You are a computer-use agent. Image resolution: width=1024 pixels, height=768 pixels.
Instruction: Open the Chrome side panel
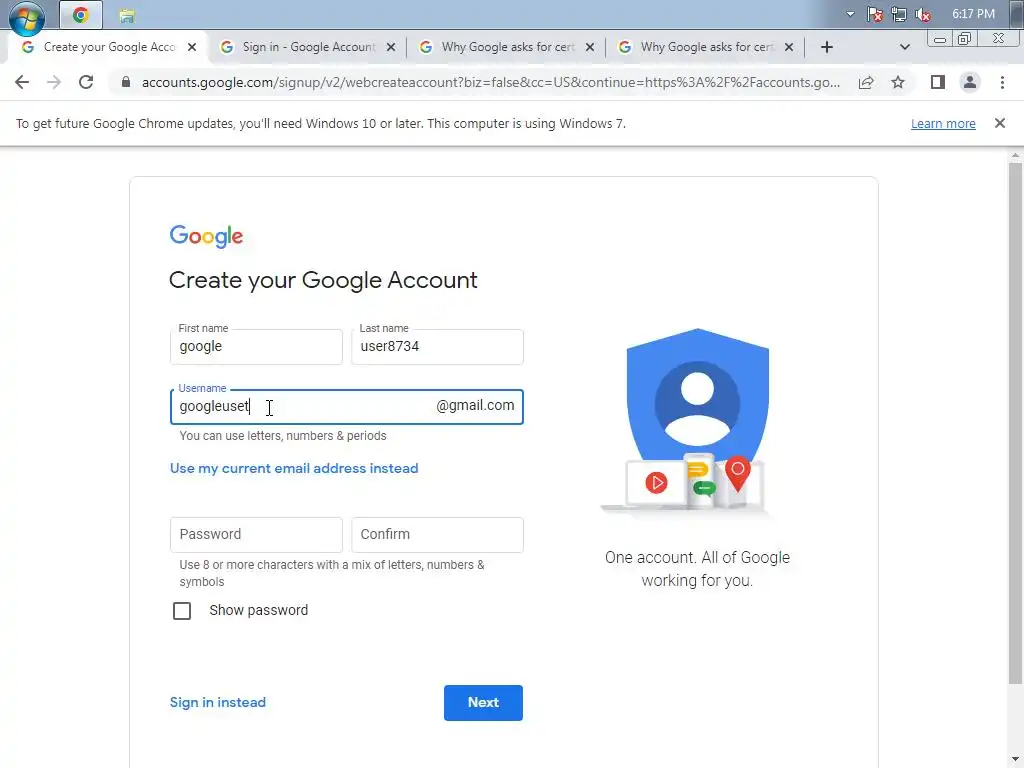tap(938, 82)
